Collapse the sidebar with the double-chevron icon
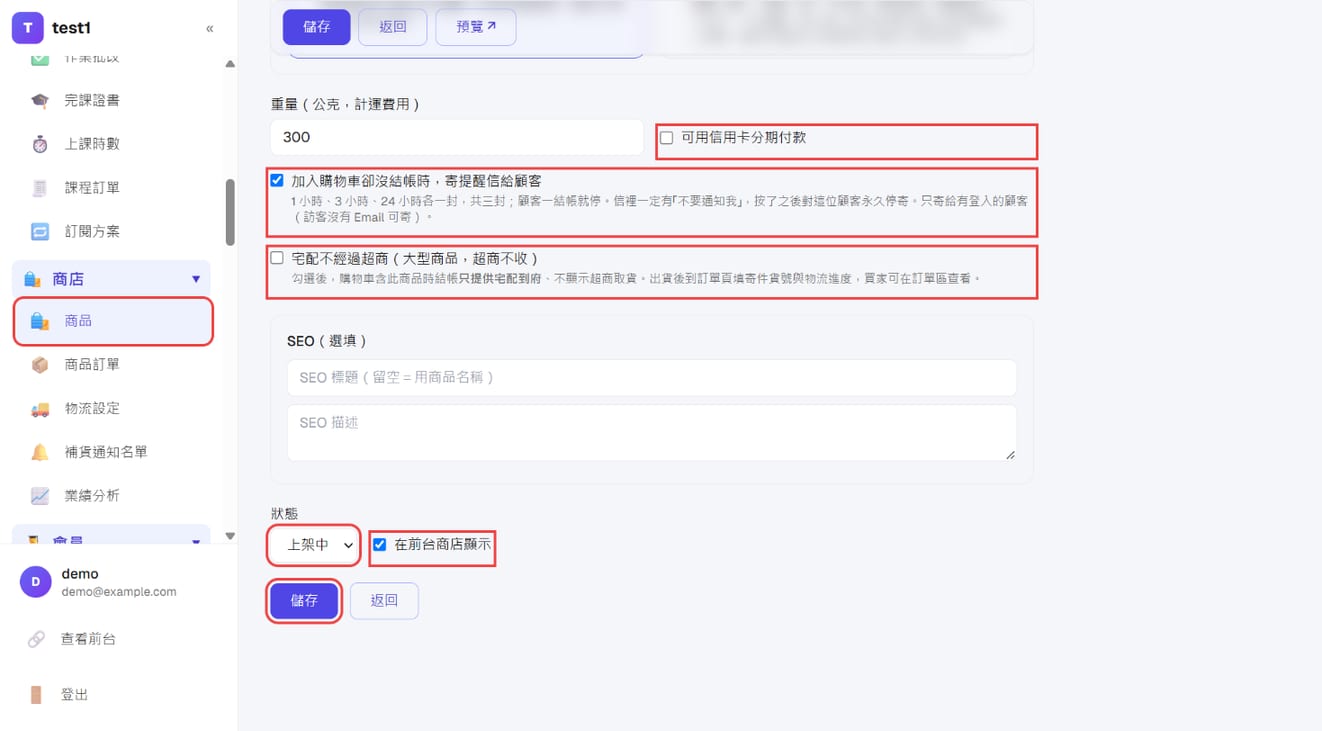Image resolution: width=1322 pixels, height=731 pixels. [209, 28]
